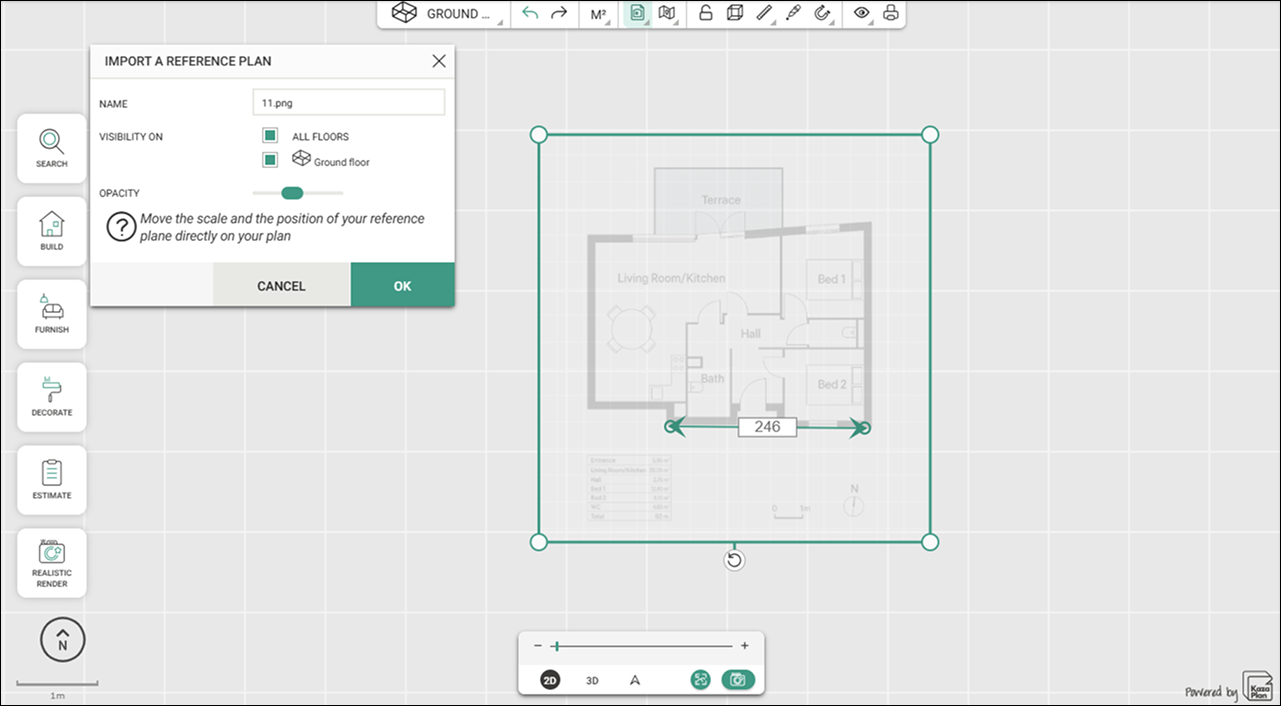Image resolution: width=1281 pixels, height=706 pixels.
Task: Click the rotate handle below the plan
Action: pos(734,560)
